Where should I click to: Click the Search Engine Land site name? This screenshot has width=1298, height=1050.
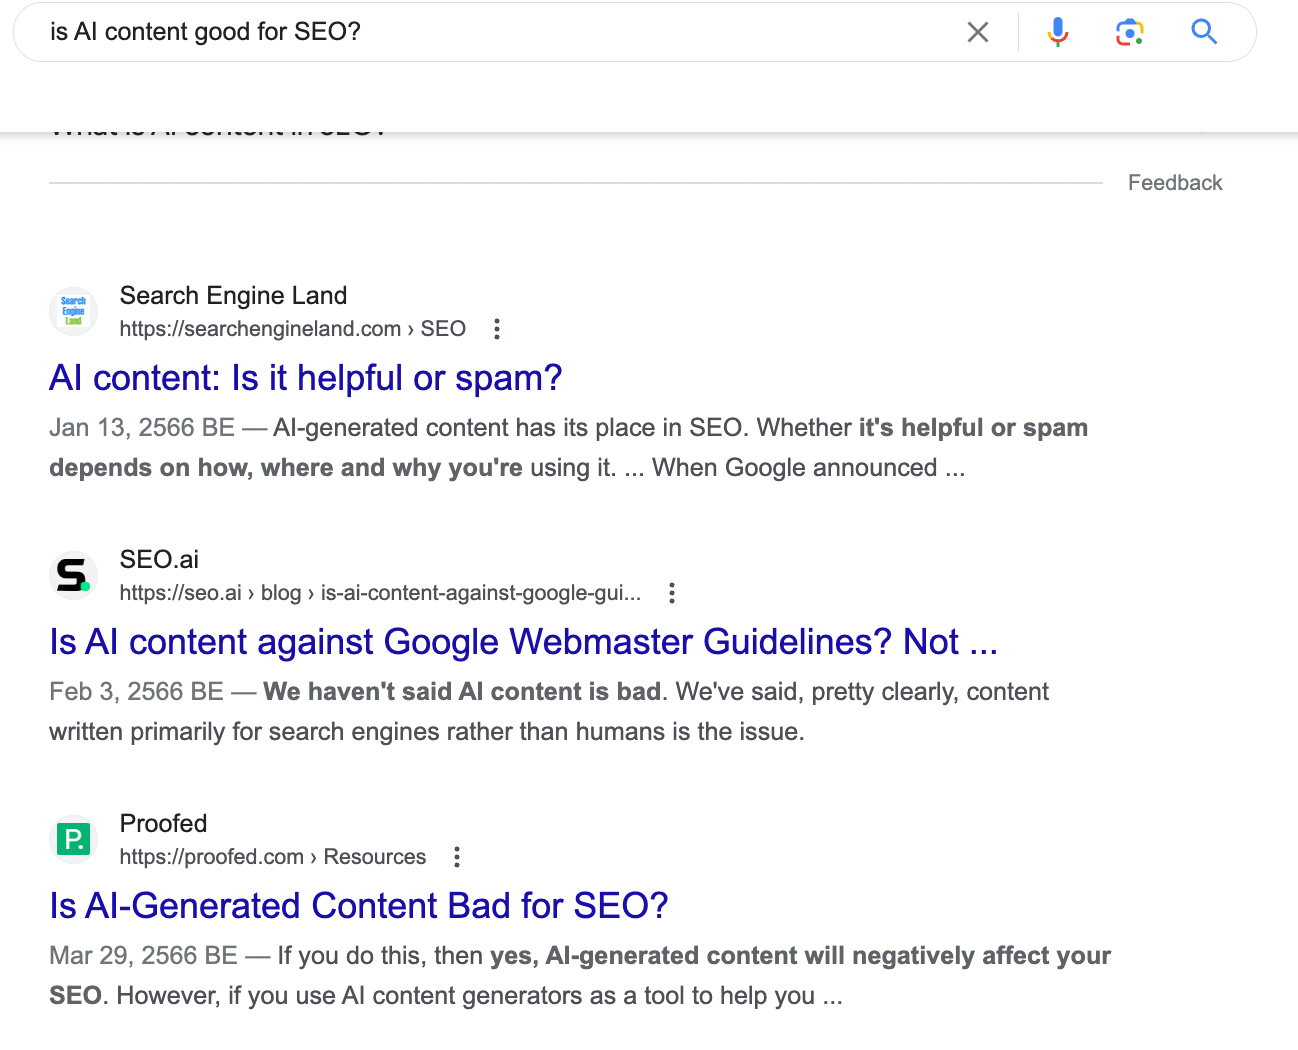click(233, 295)
